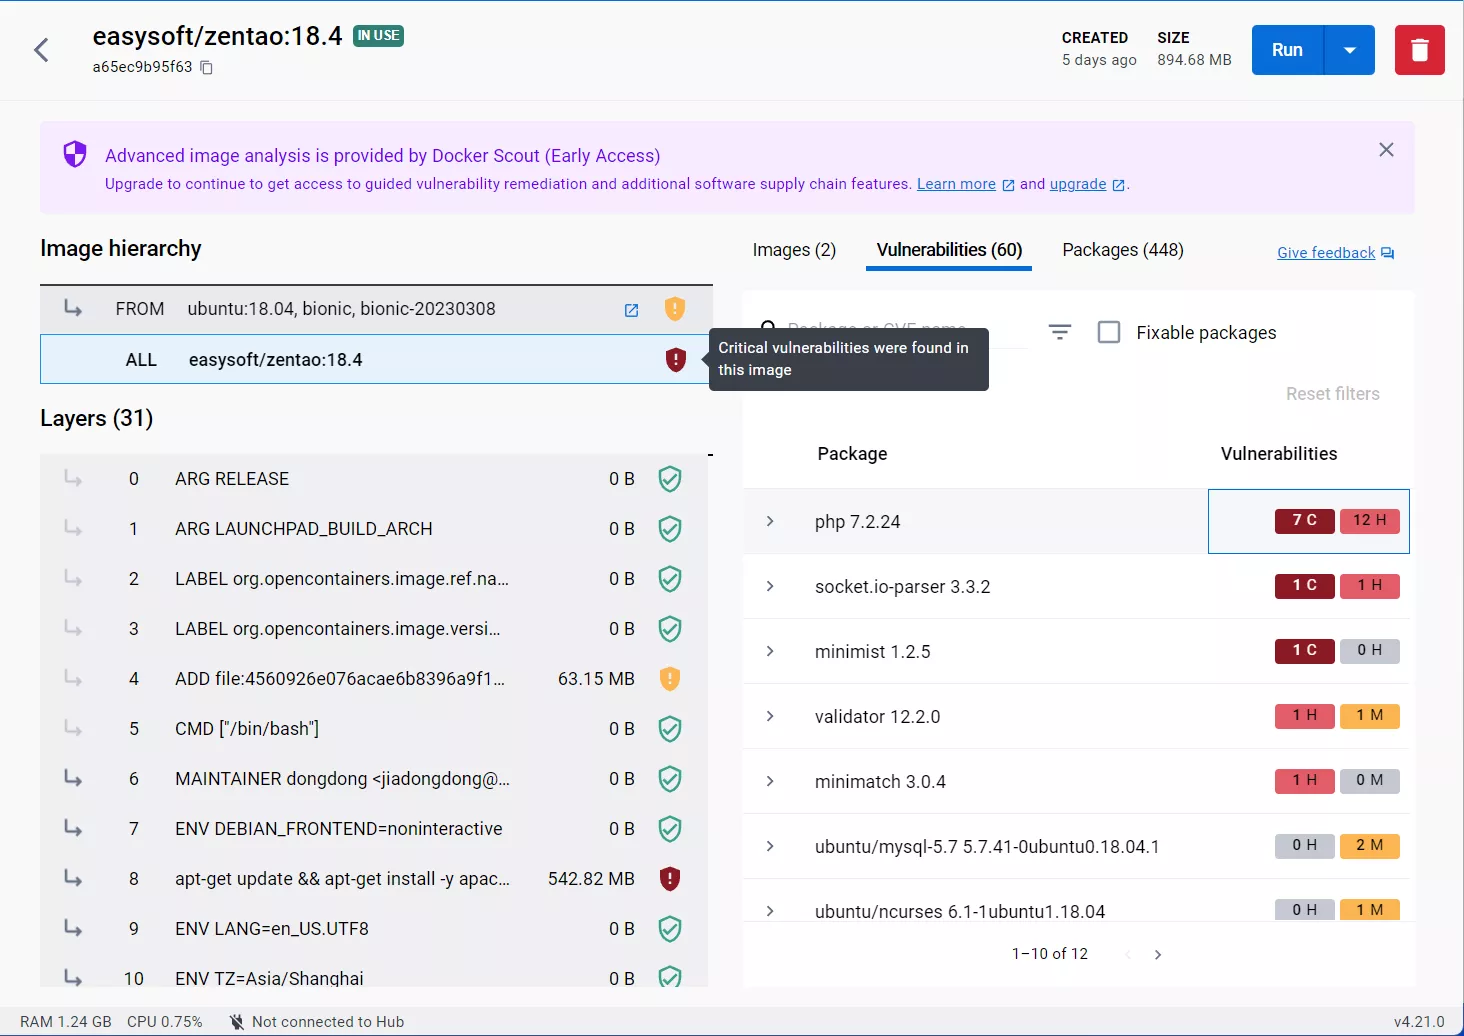Viewport: 1464px width, 1036px height.
Task: Open ubuntu:18.04 base image external link icon
Action: coord(631,310)
